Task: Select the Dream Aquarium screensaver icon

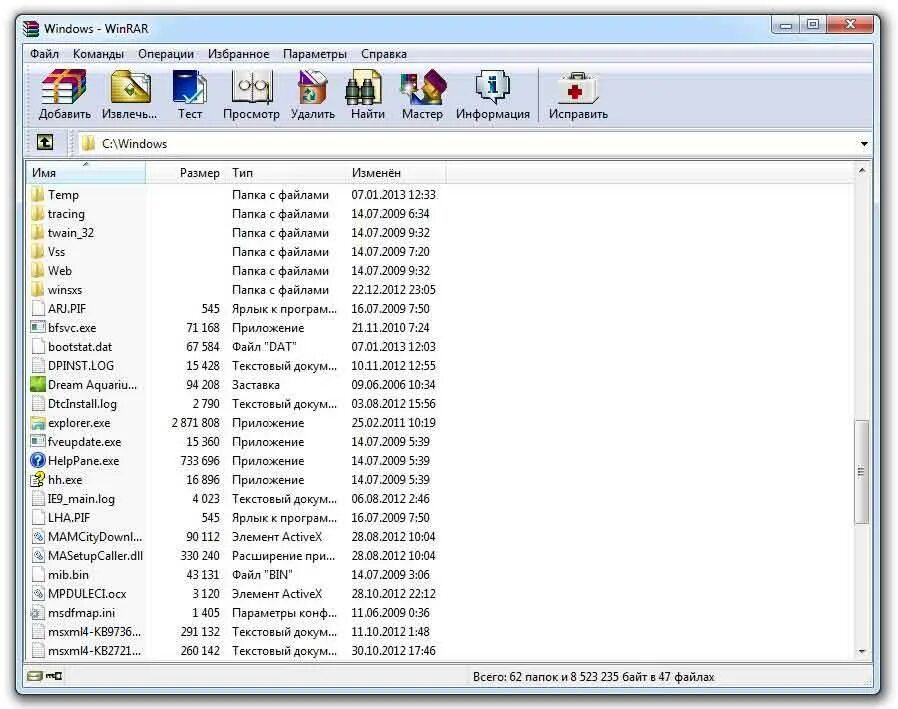Action: pyautogui.click(x=38, y=384)
